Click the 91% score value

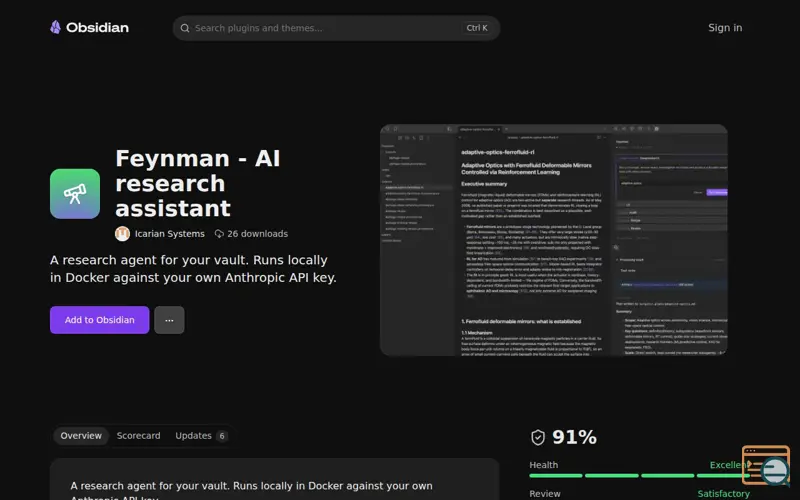(x=574, y=437)
